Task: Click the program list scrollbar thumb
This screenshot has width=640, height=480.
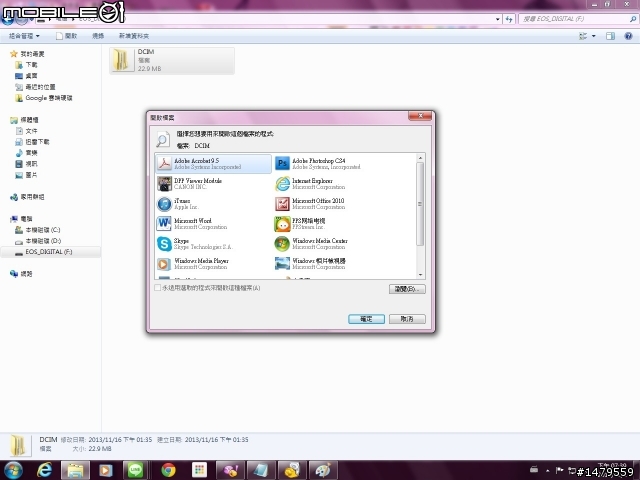Action: click(x=420, y=204)
